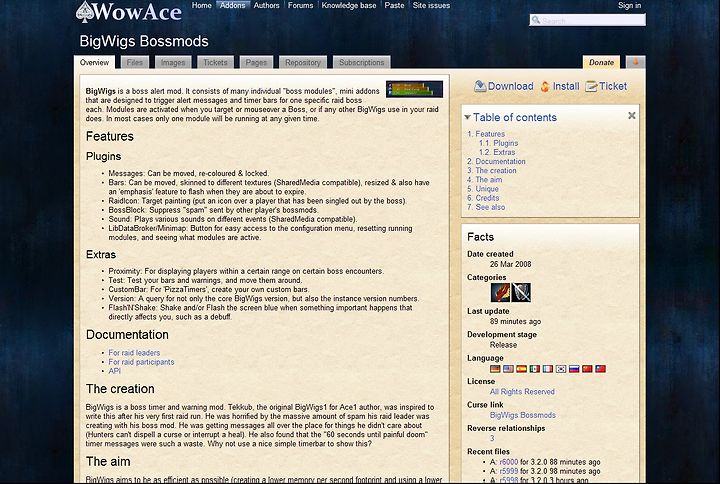
Task: Click the Download text link
Action: [511, 86]
